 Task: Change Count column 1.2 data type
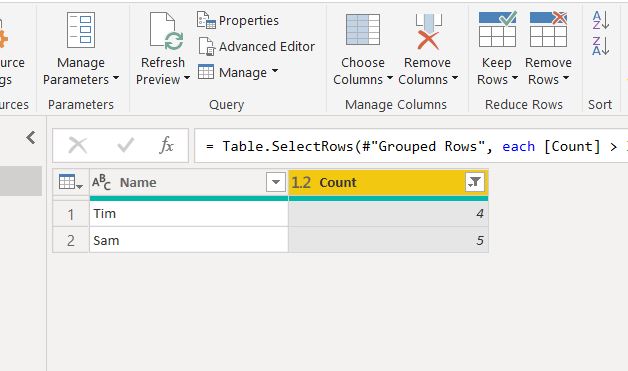(x=301, y=183)
